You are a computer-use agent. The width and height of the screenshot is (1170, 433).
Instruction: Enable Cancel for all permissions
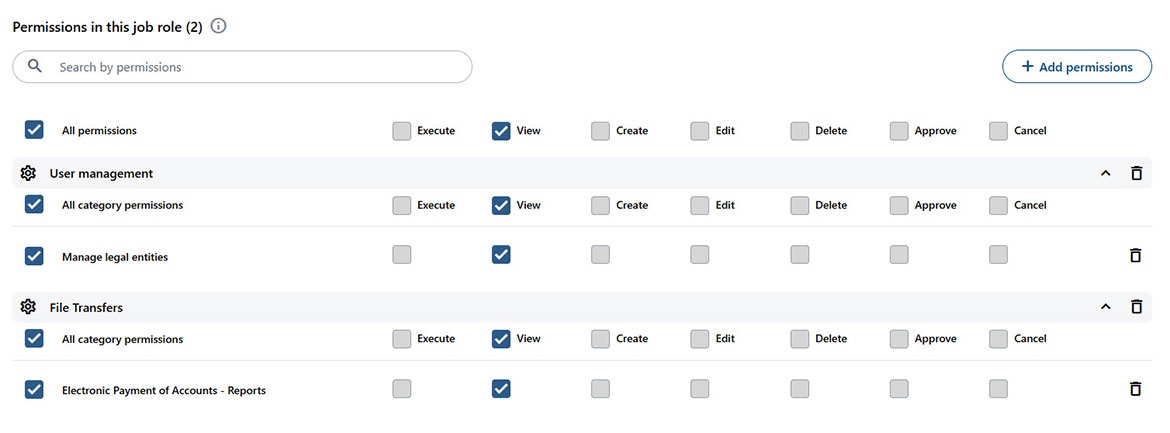coord(998,131)
